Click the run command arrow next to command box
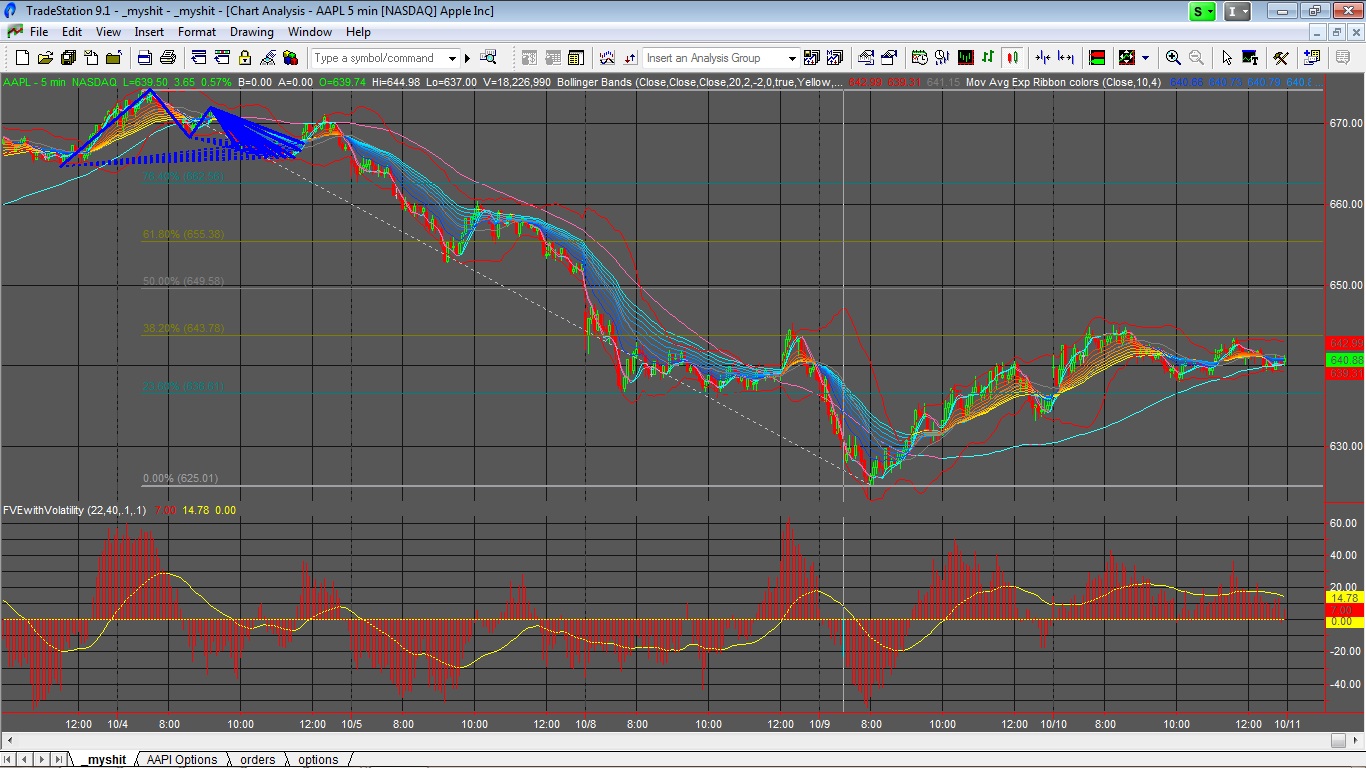Image resolution: width=1366 pixels, height=768 pixels. (x=467, y=58)
